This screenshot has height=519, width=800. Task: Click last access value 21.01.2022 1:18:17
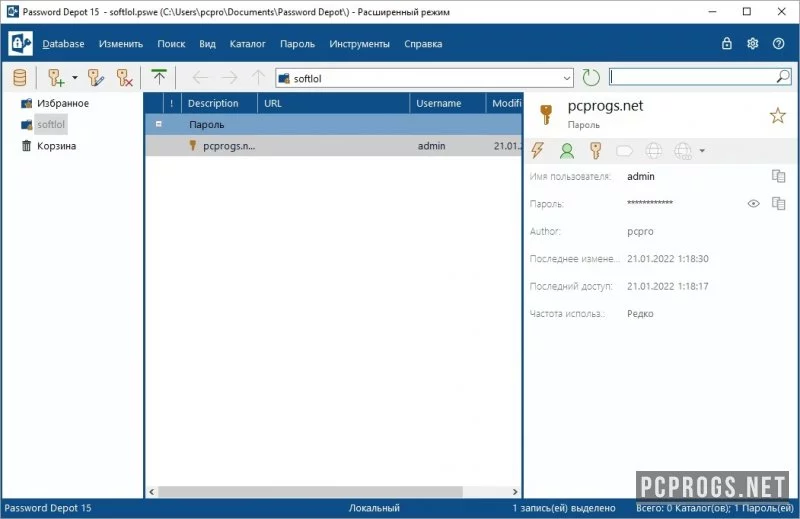click(667, 286)
